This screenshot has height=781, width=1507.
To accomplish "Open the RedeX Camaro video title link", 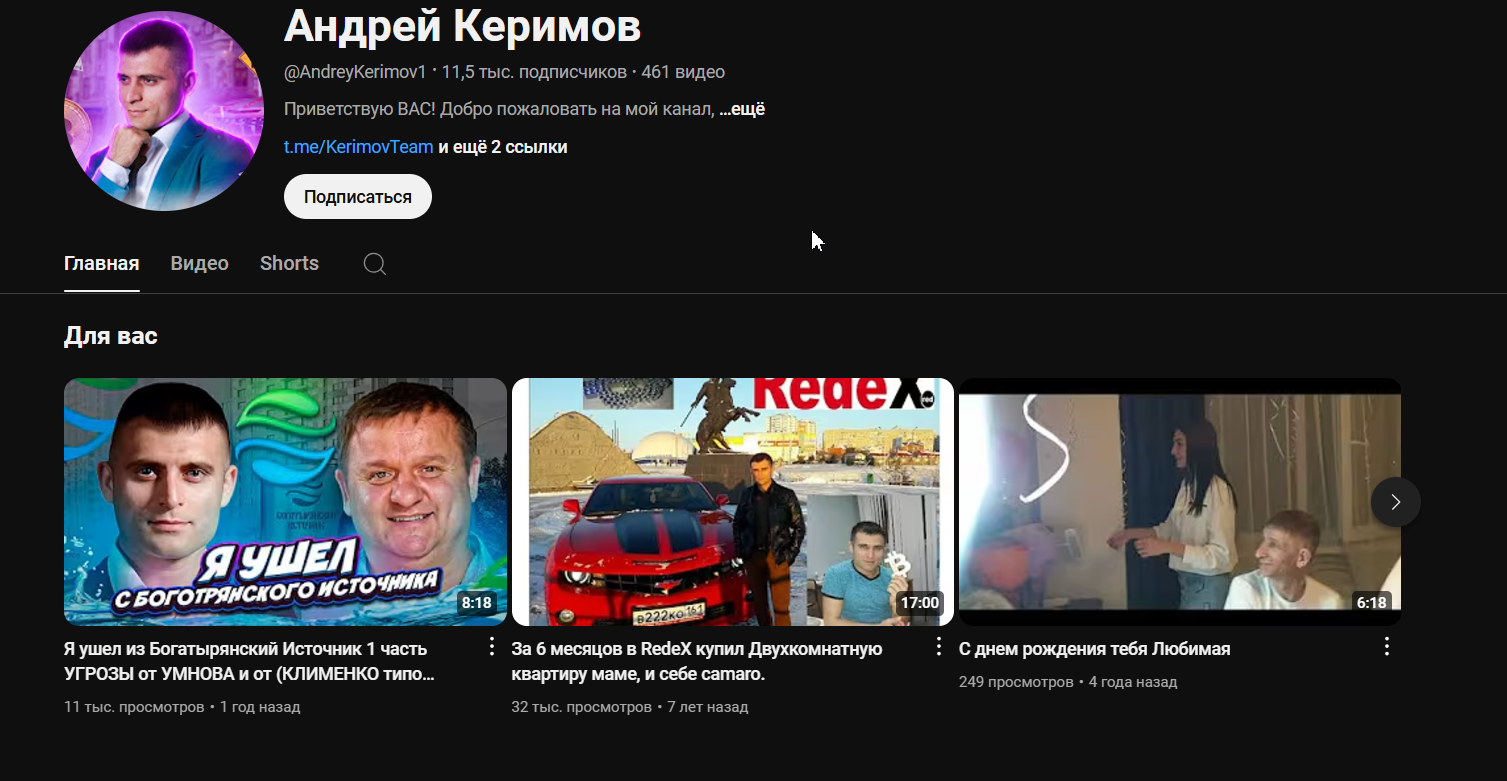I will (696, 660).
